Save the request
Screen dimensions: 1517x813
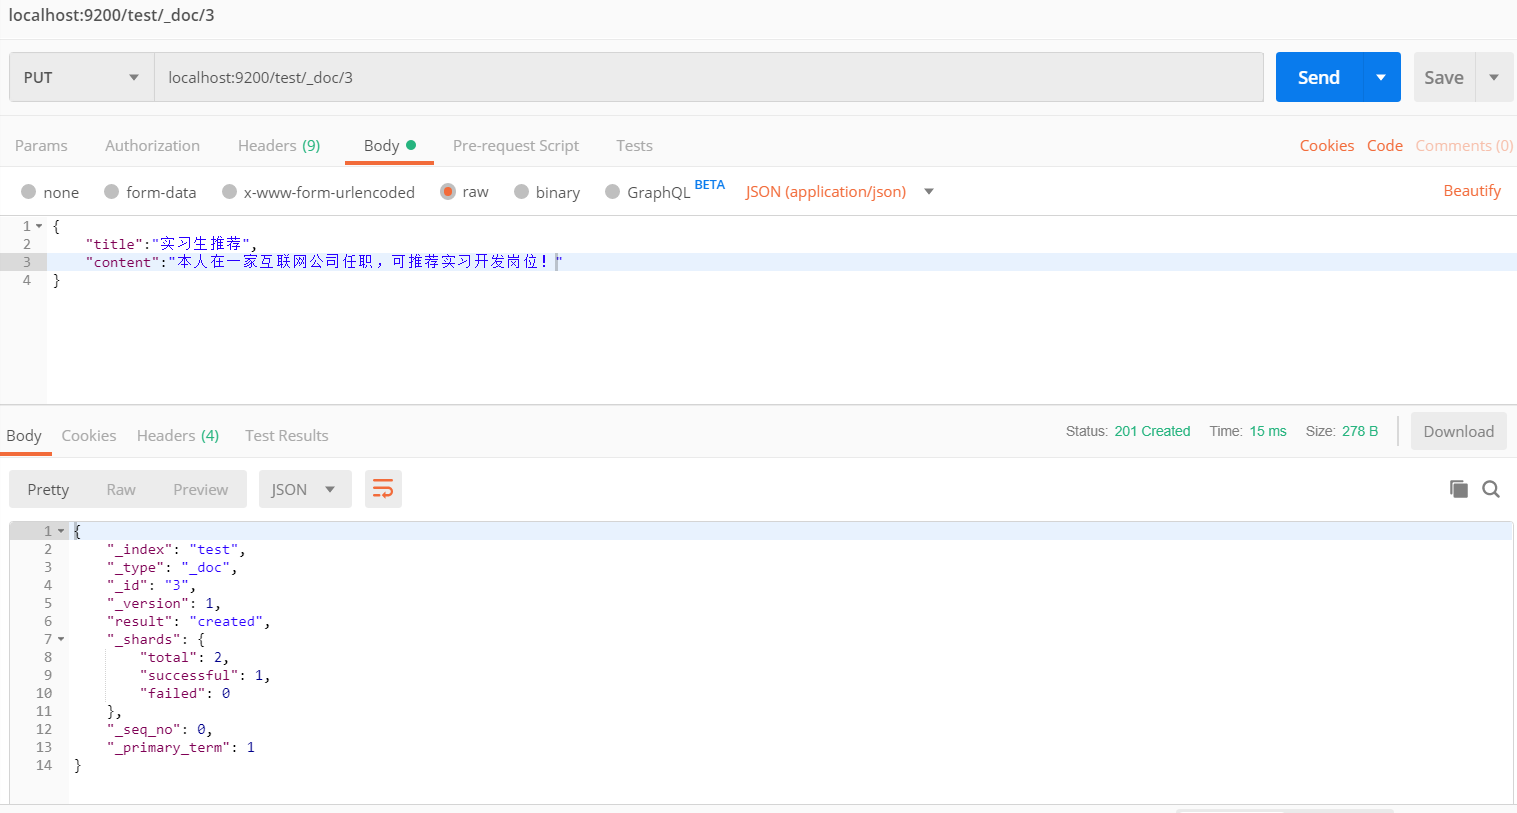pyautogui.click(x=1444, y=77)
